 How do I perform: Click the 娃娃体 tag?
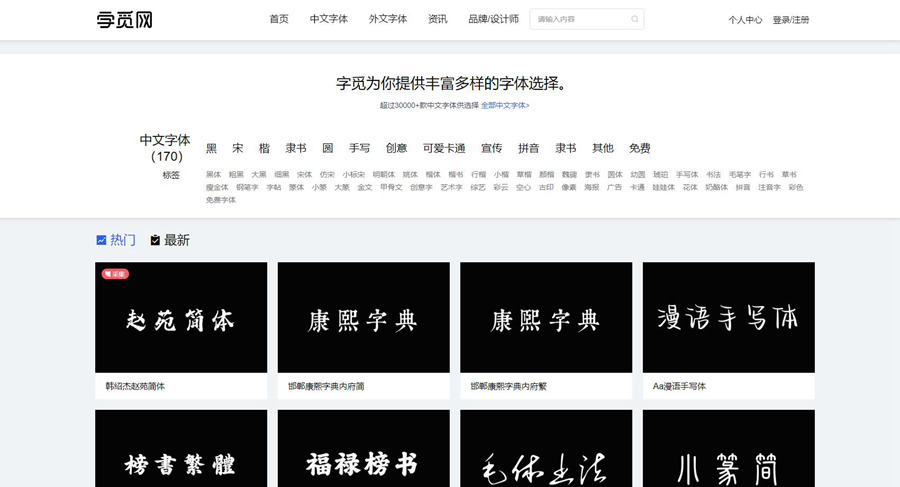pos(664,187)
